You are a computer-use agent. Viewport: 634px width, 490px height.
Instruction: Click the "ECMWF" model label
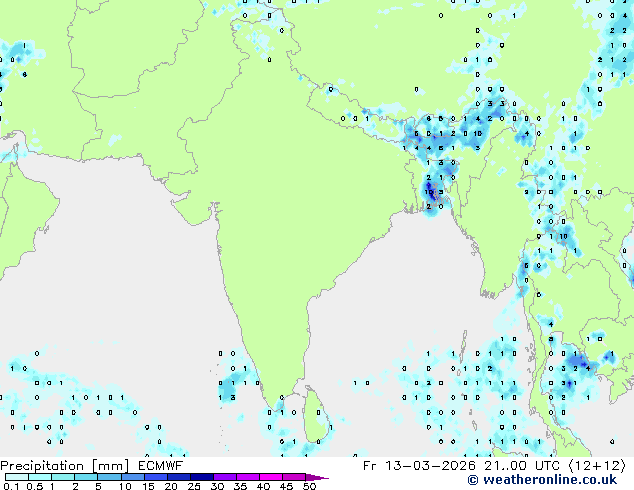coord(160,466)
